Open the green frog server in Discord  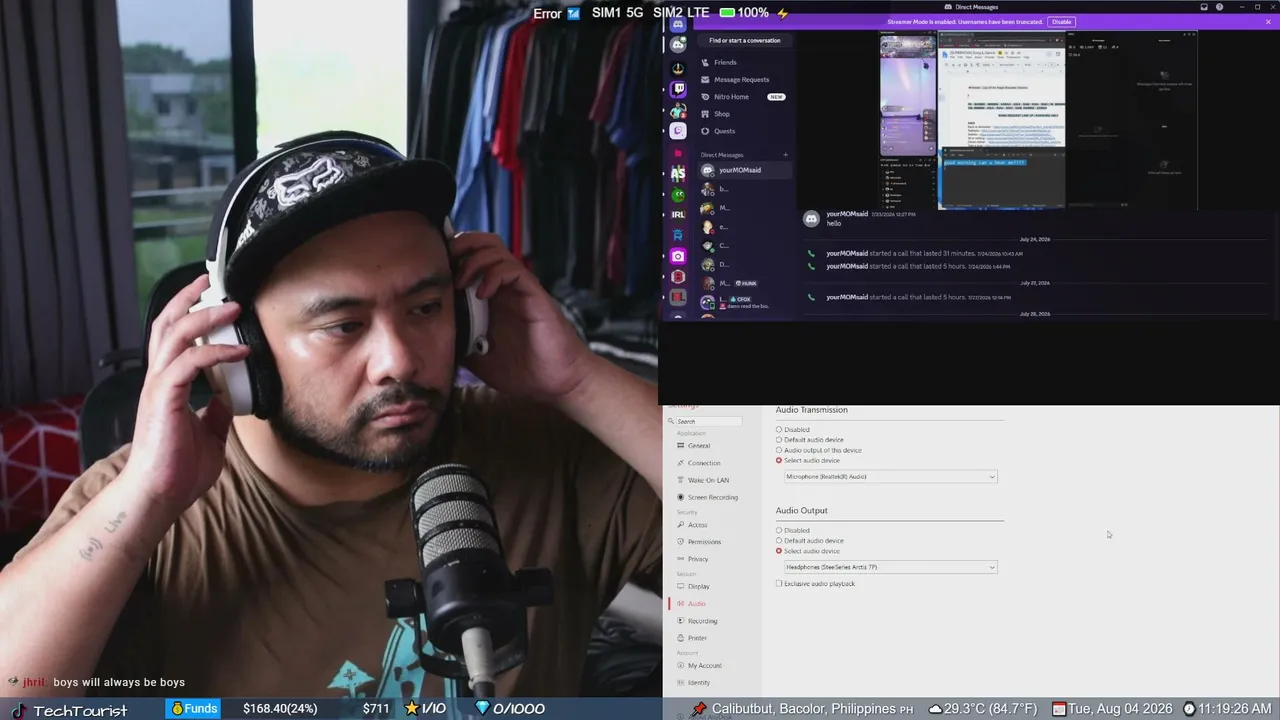coord(678,194)
